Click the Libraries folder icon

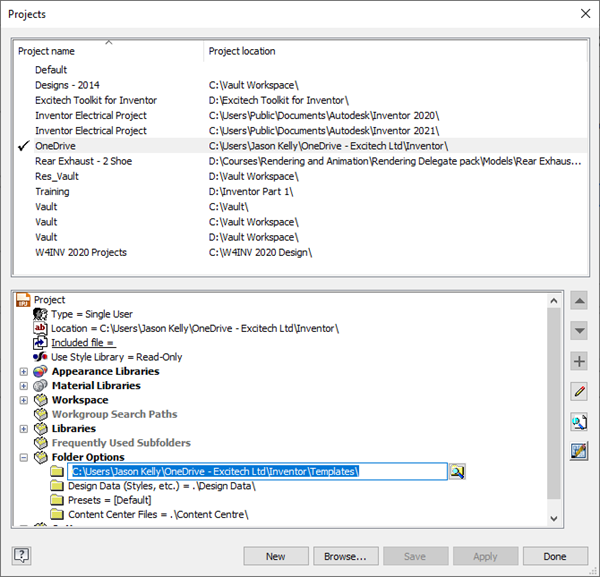coord(40,429)
